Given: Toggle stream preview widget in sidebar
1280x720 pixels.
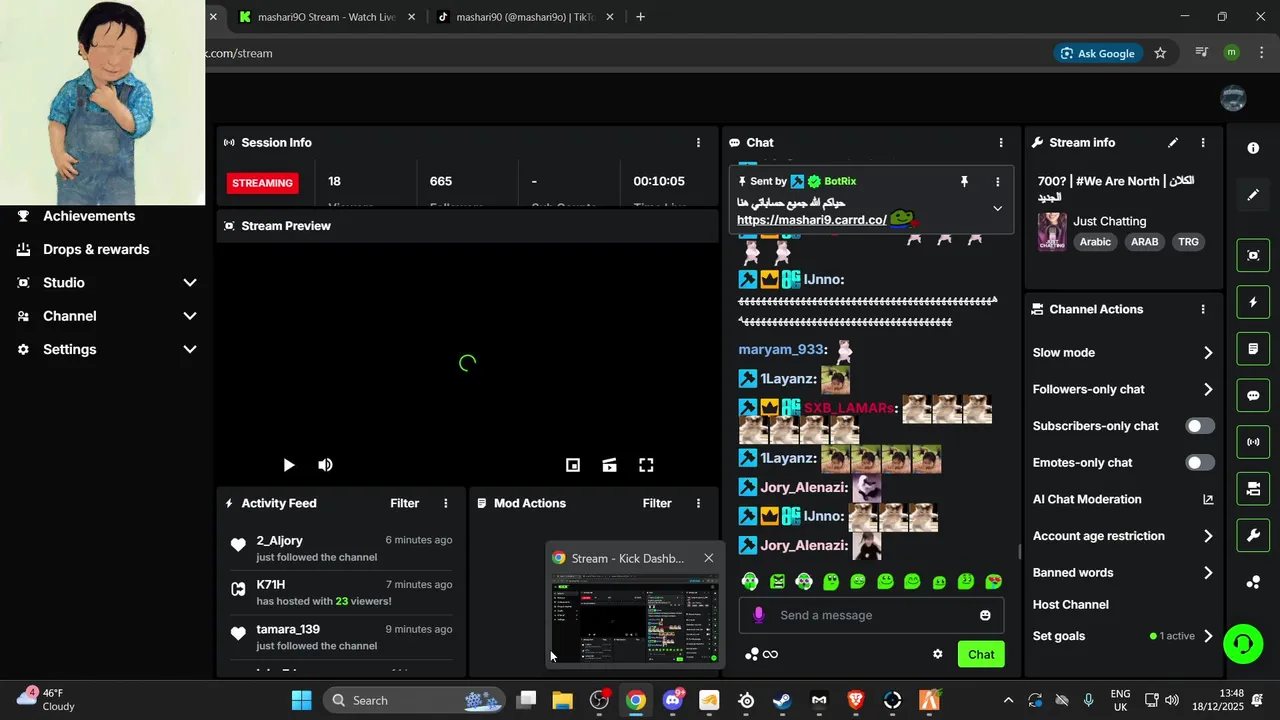Looking at the screenshot, I should point(1253,255).
